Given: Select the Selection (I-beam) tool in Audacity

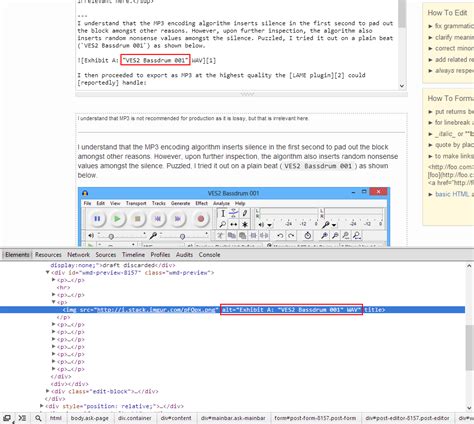Looking at the screenshot, I should 223,213.
